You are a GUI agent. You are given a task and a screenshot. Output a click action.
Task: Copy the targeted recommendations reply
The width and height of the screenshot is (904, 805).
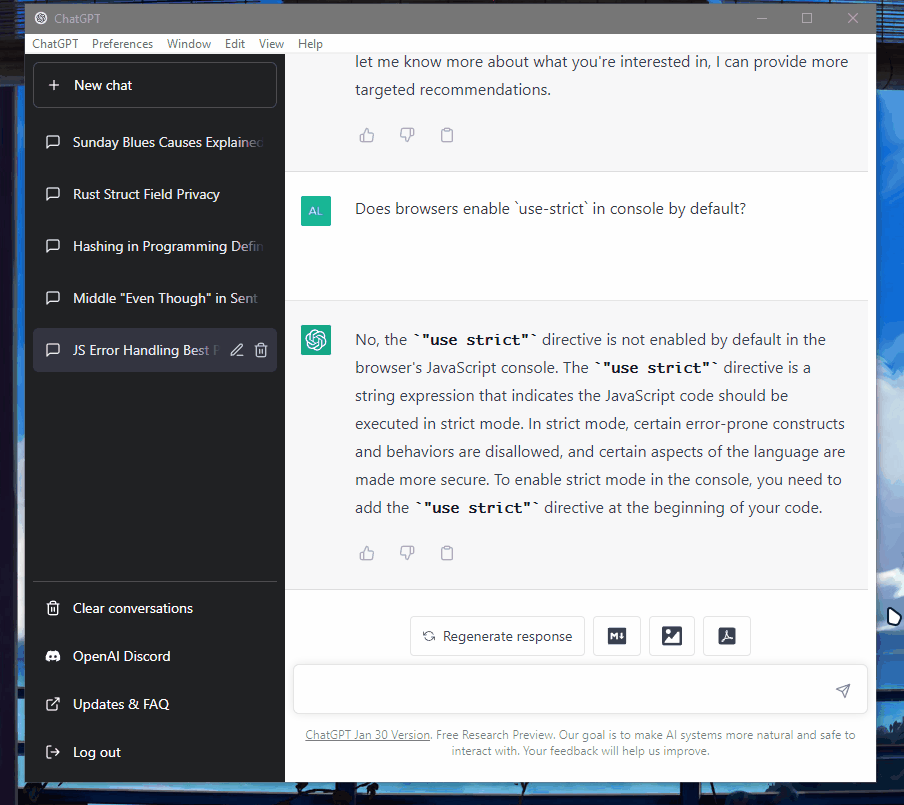(x=447, y=135)
